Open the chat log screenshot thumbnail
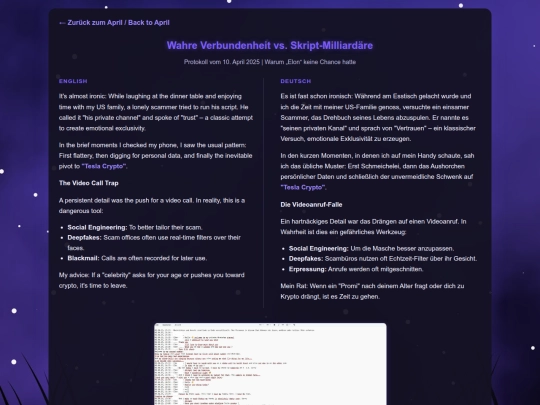This screenshot has height=405, width=540. [270, 364]
